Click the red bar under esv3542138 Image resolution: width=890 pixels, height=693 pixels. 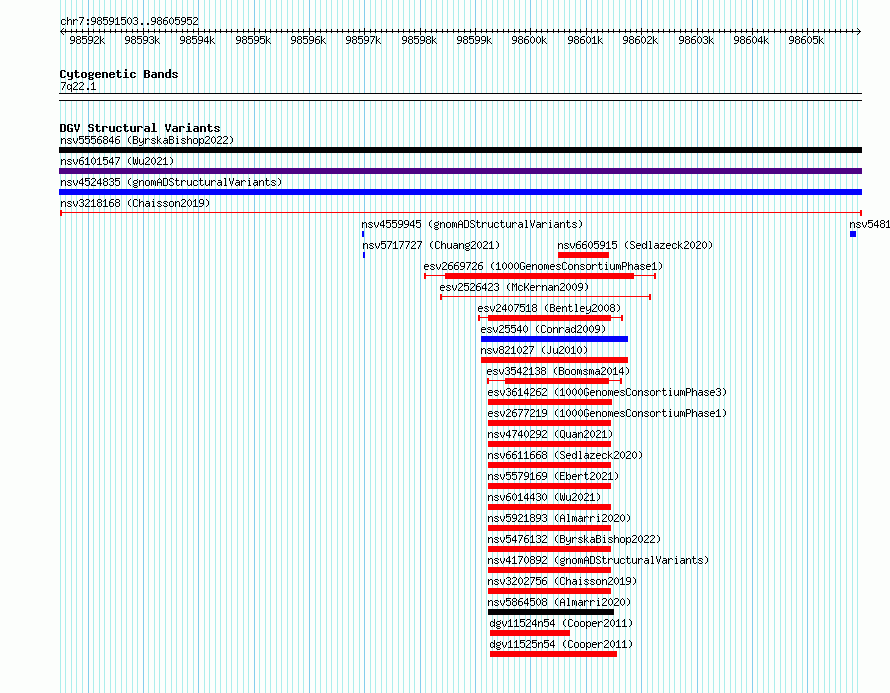(x=557, y=381)
